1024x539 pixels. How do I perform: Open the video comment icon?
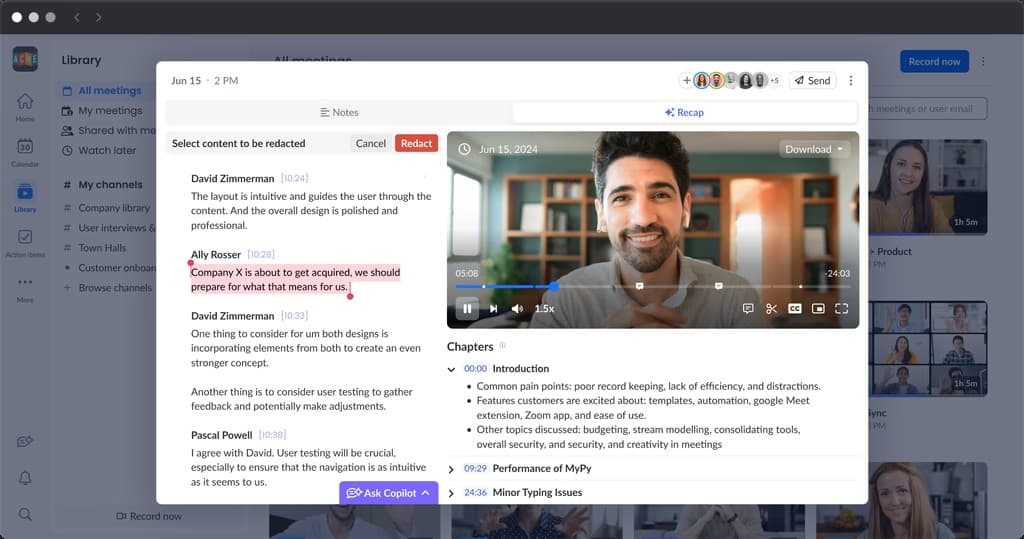point(748,309)
